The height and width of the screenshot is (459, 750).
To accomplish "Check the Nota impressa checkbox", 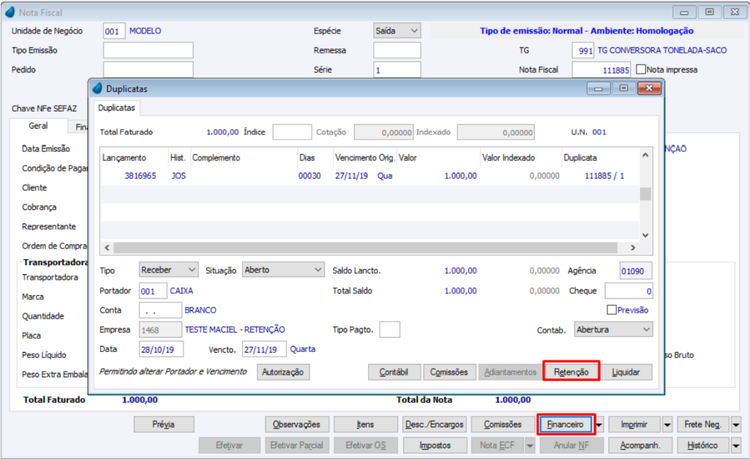I will 641,69.
